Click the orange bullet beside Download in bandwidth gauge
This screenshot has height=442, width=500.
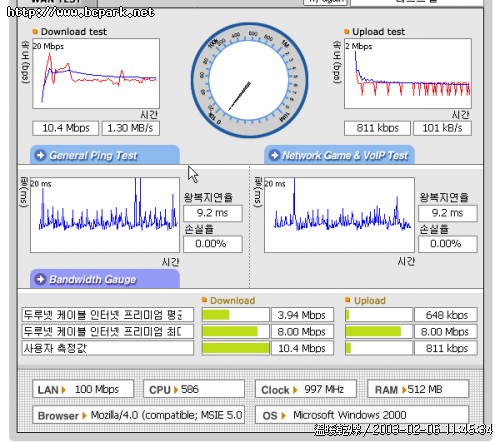tap(204, 300)
